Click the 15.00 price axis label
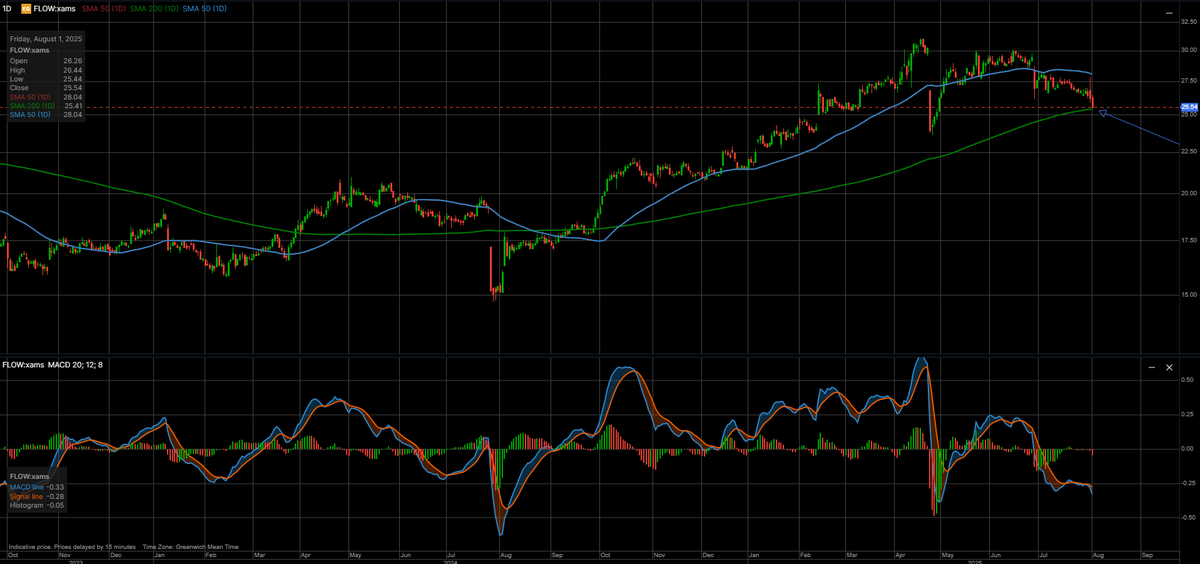The image size is (1200, 564). click(1189, 294)
